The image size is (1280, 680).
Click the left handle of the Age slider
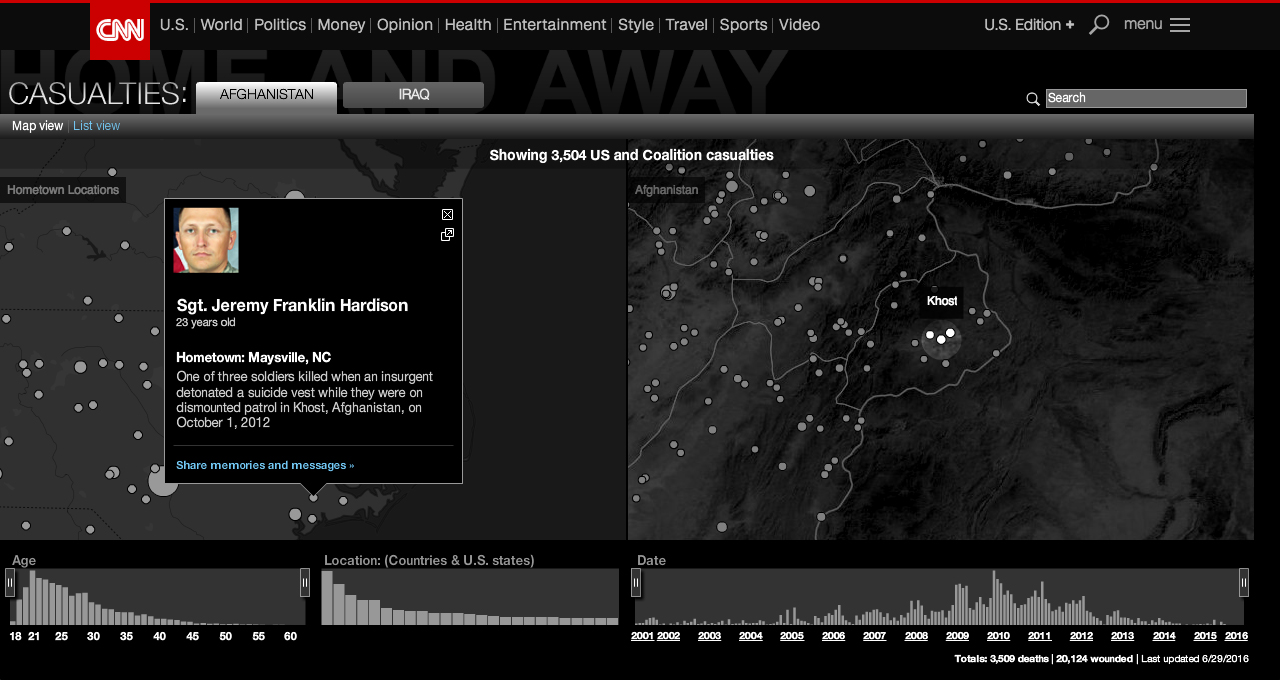[11, 581]
